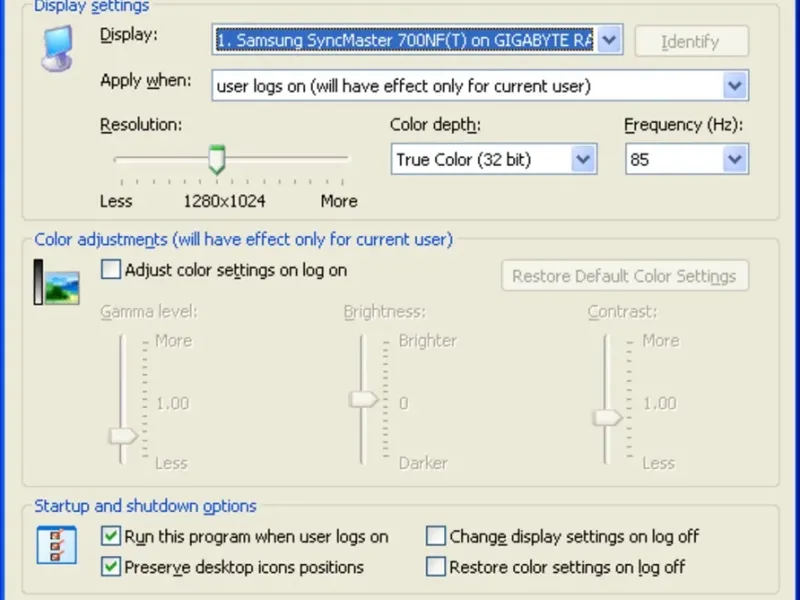Click the Darker label on brightness slider
The image size is (800, 600).
pyautogui.click(x=423, y=463)
